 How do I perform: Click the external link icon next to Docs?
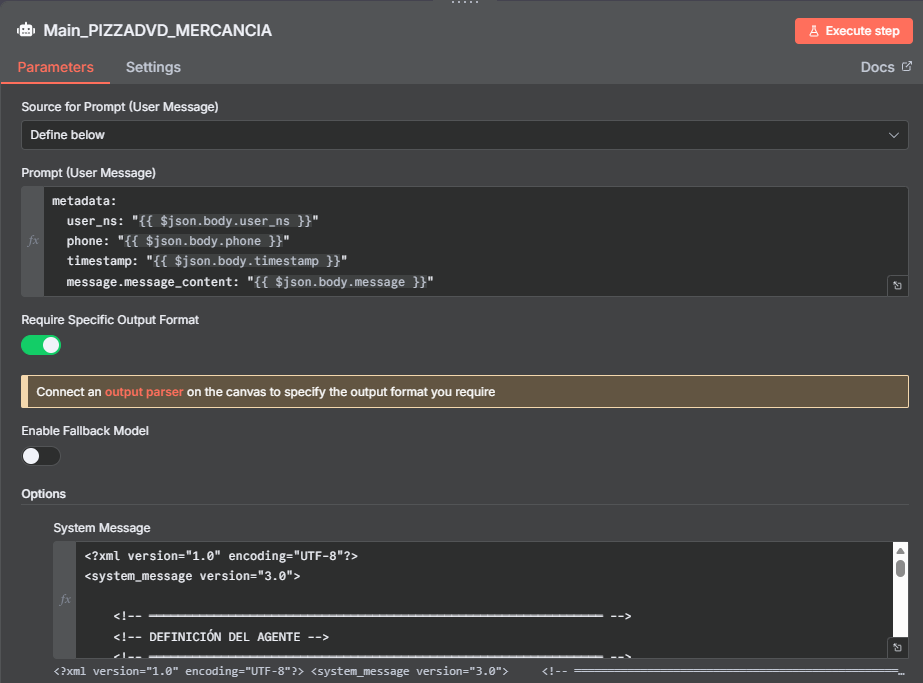point(907,67)
